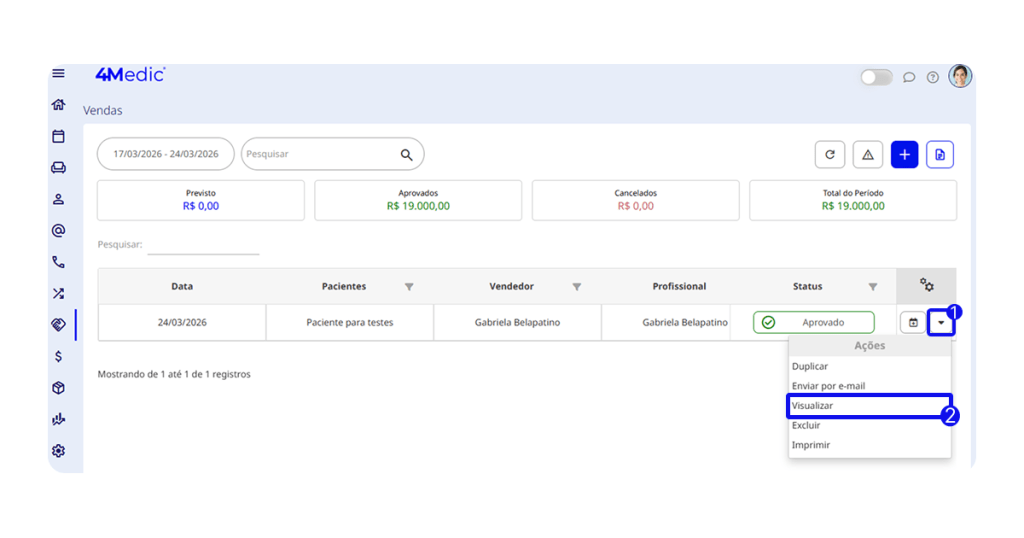The image size is (1024, 538).
Task: Click the warning triangle icon button
Action: [x=867, y=154]
